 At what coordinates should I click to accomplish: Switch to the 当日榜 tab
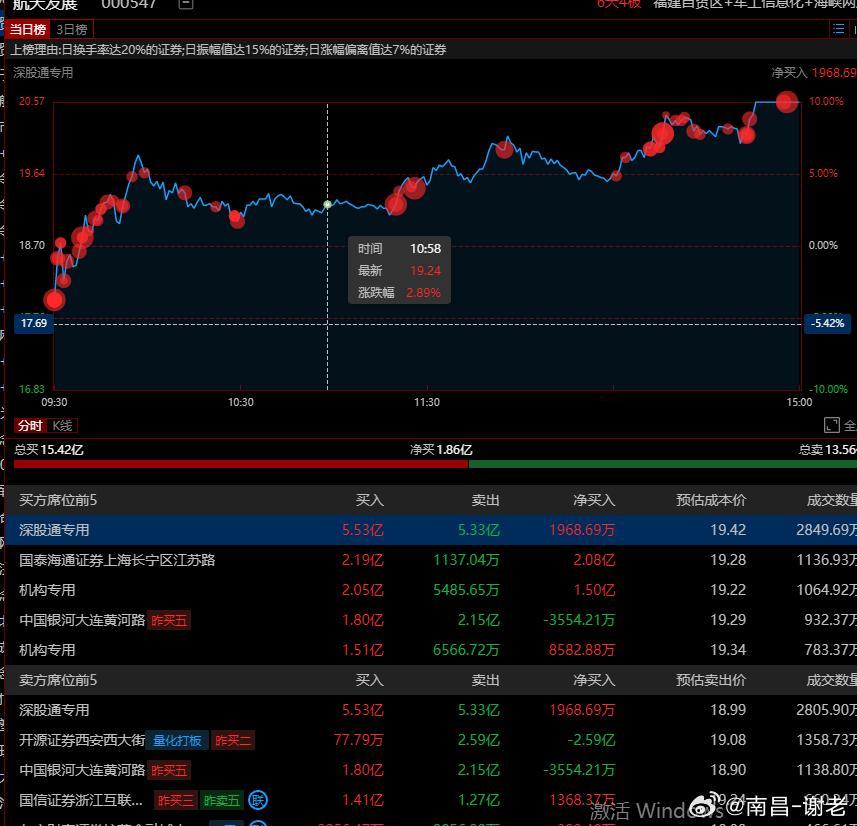(x=27, y=29)
